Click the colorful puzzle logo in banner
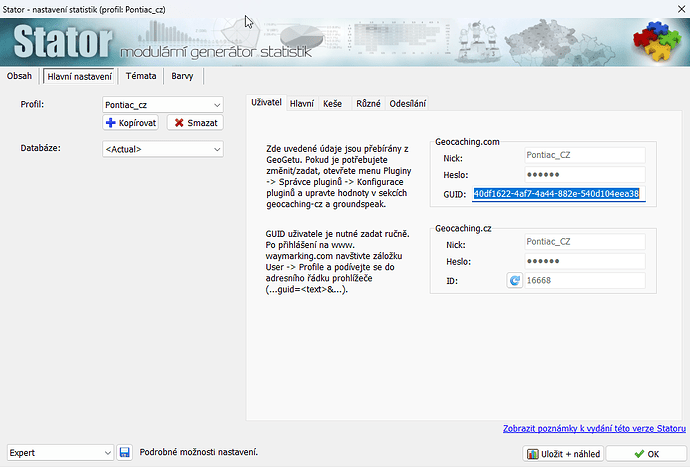 click(657, 41)
